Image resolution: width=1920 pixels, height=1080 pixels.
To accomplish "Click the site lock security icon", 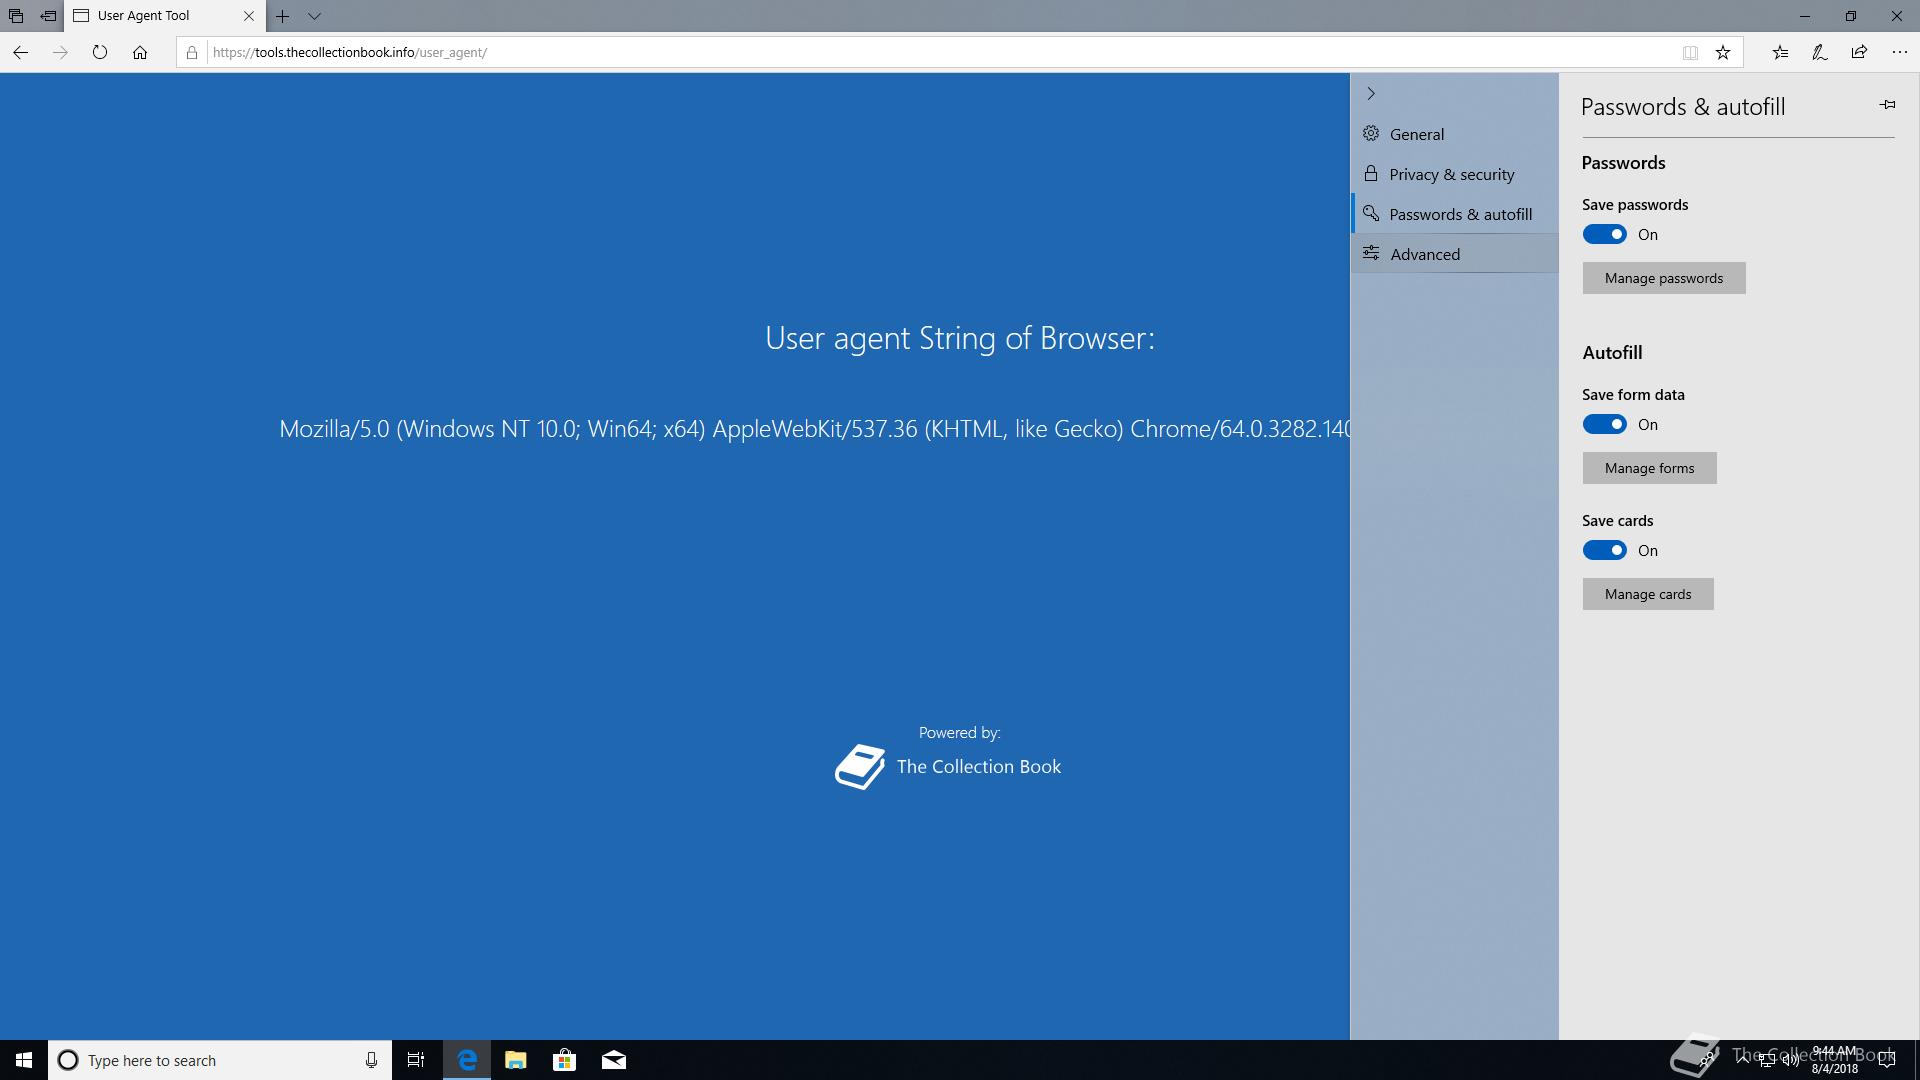I will point(192,53).
